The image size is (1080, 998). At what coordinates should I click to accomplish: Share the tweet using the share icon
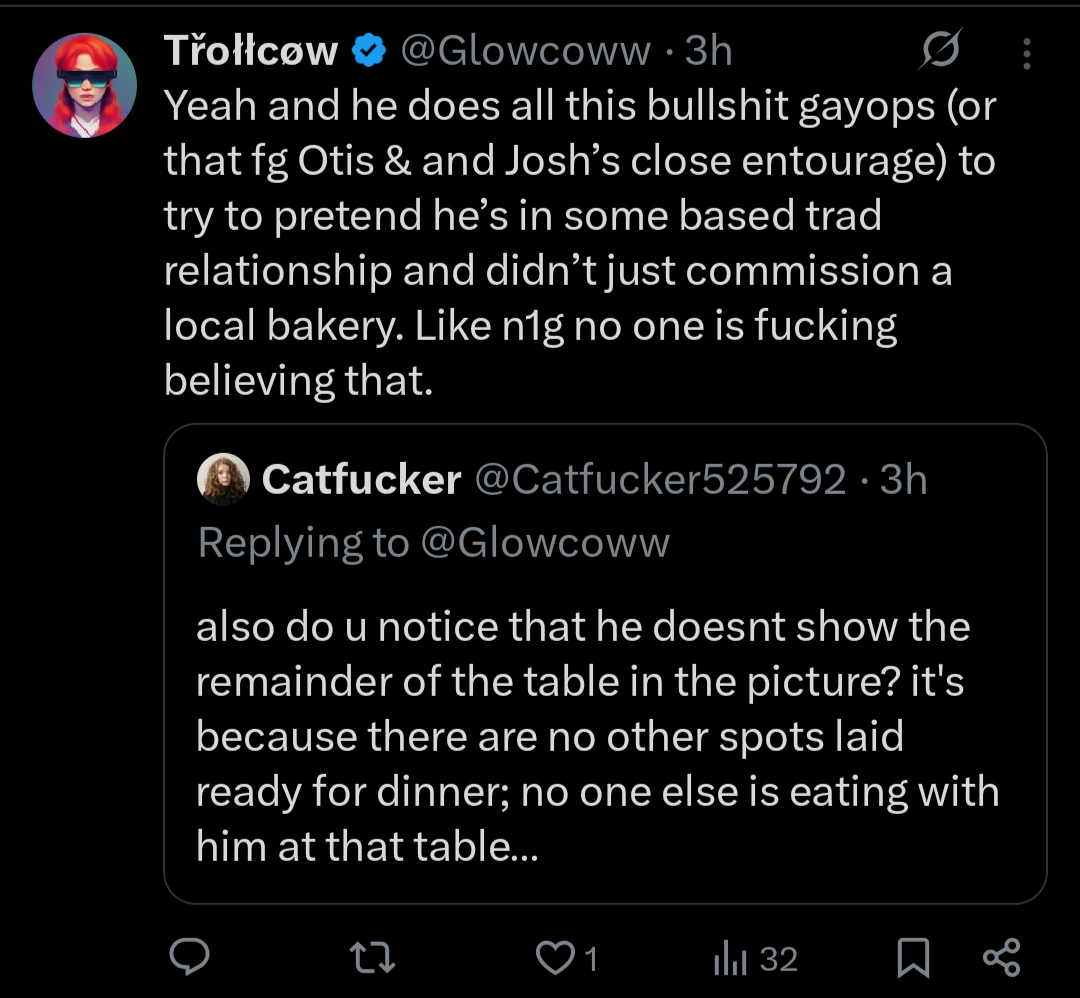pyautogui.click(x=1001, y=958)
